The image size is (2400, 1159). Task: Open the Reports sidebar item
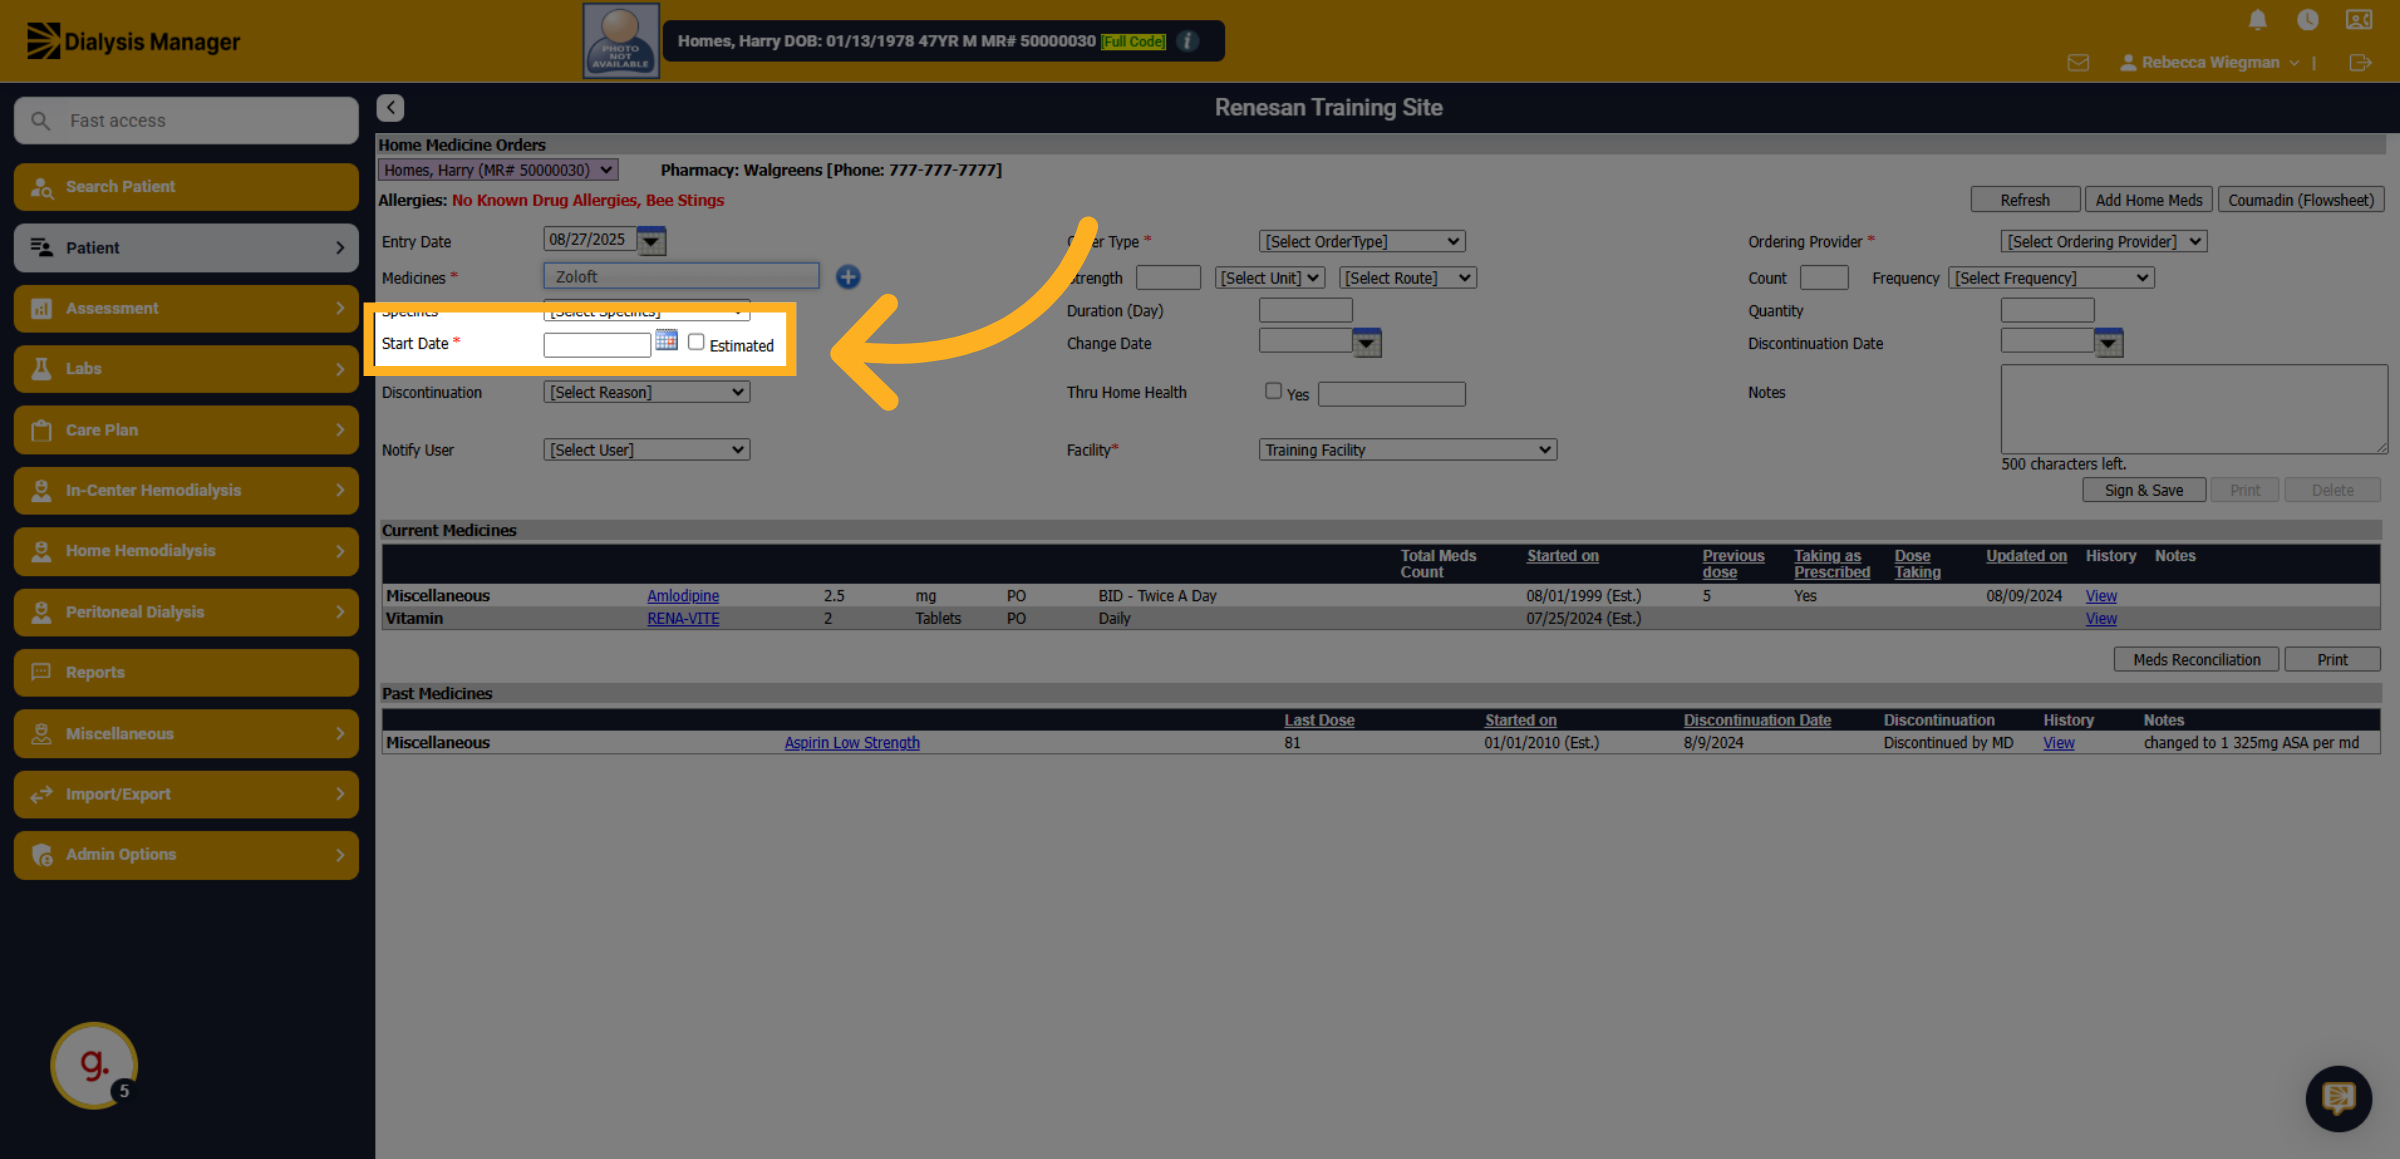[x=186, y=673]
